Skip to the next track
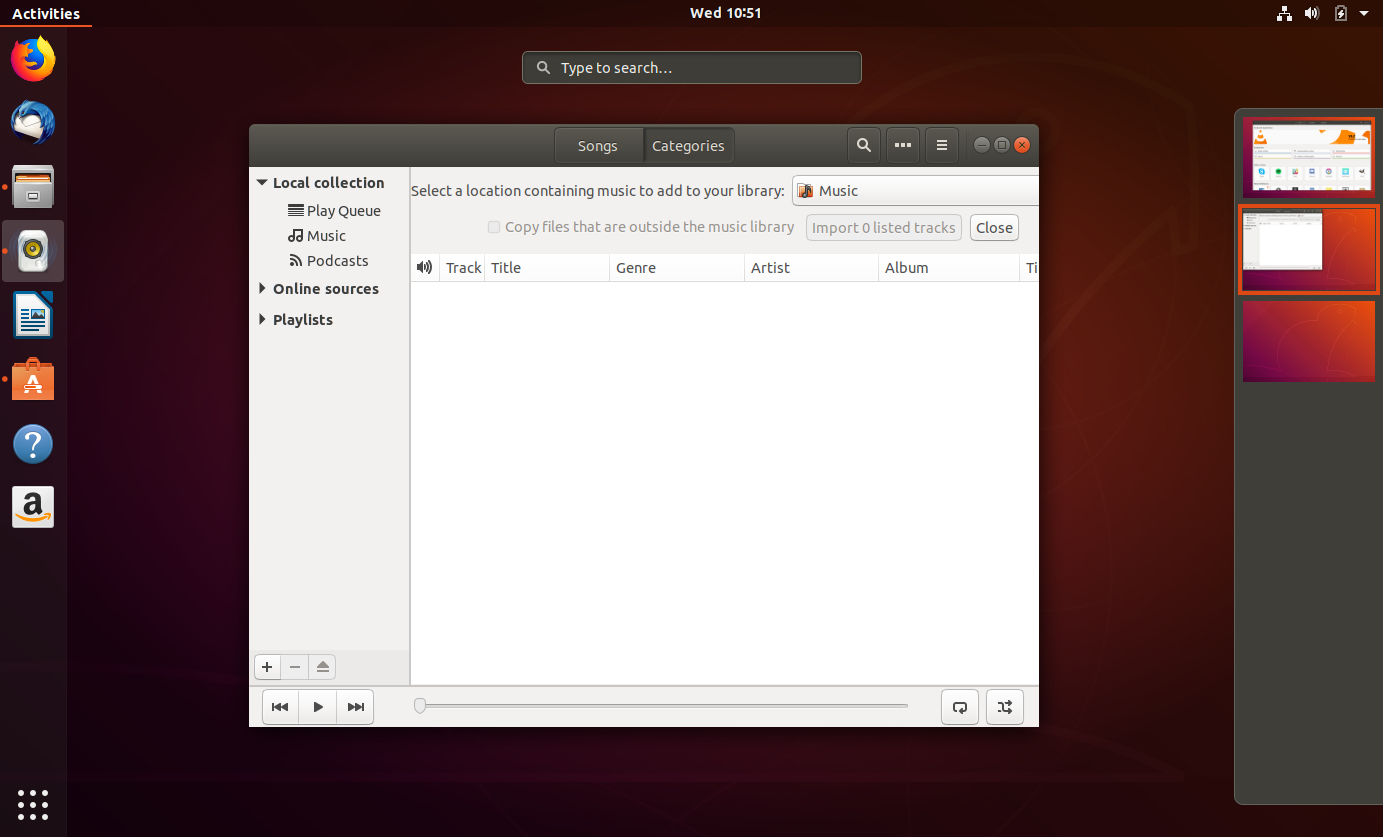This screenshot has width=1383, height=837. [x=355, y=706]
